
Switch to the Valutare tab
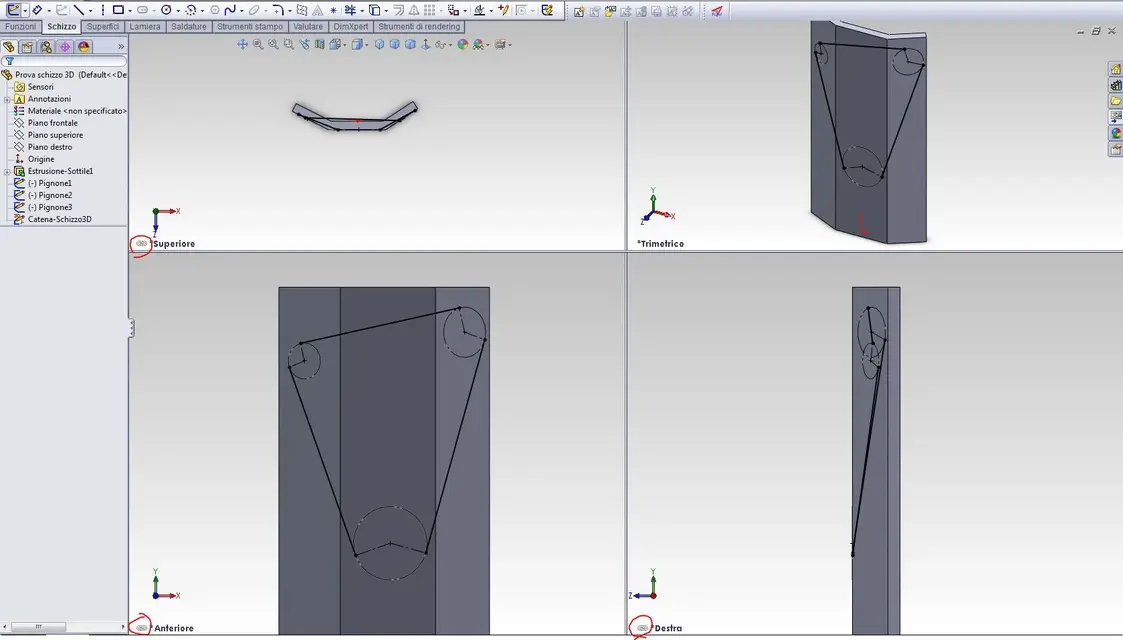(x=308, y=26)
